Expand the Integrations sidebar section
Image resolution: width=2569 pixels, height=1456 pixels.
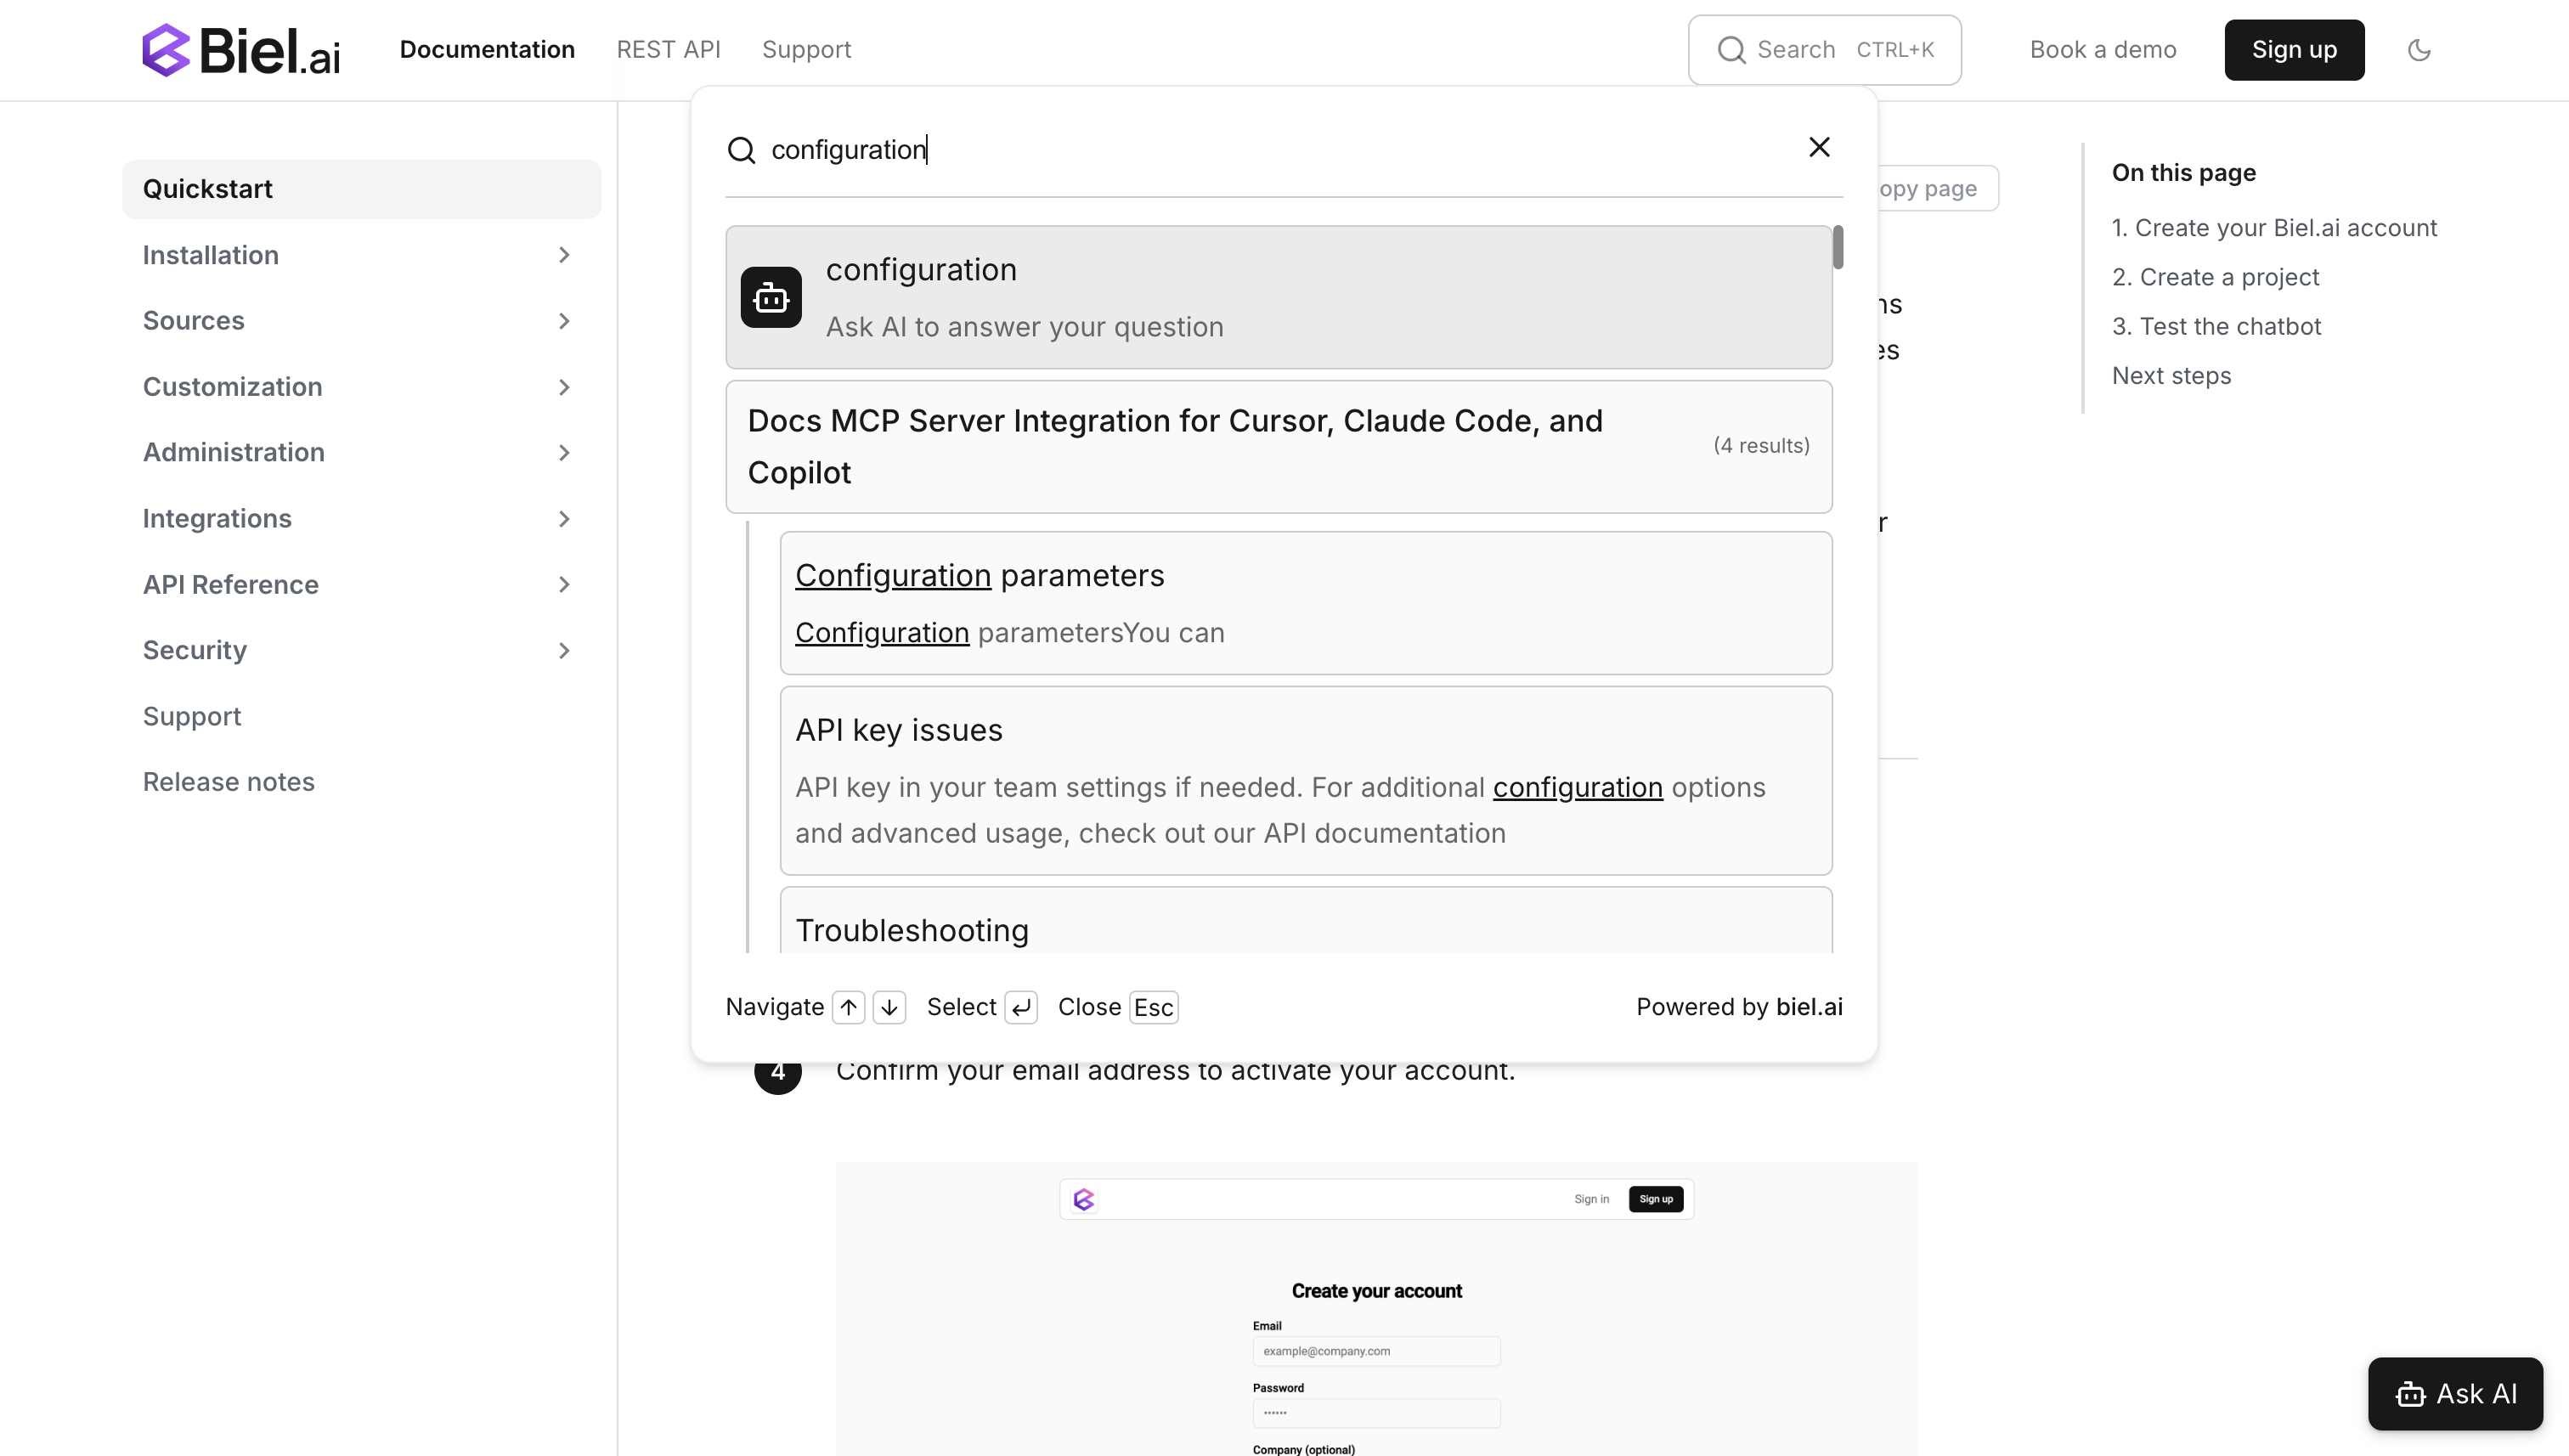pyautogui.click(x=563, y=519)
